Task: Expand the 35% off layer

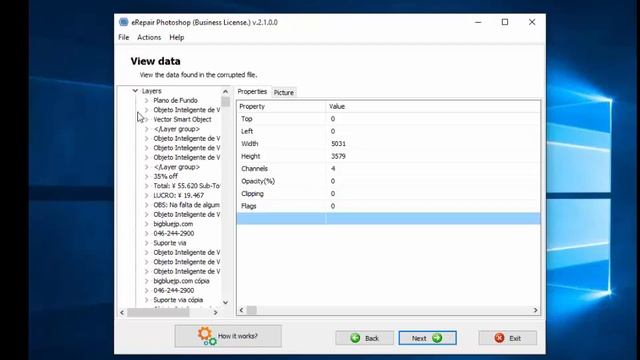Action: click(147, 176)
